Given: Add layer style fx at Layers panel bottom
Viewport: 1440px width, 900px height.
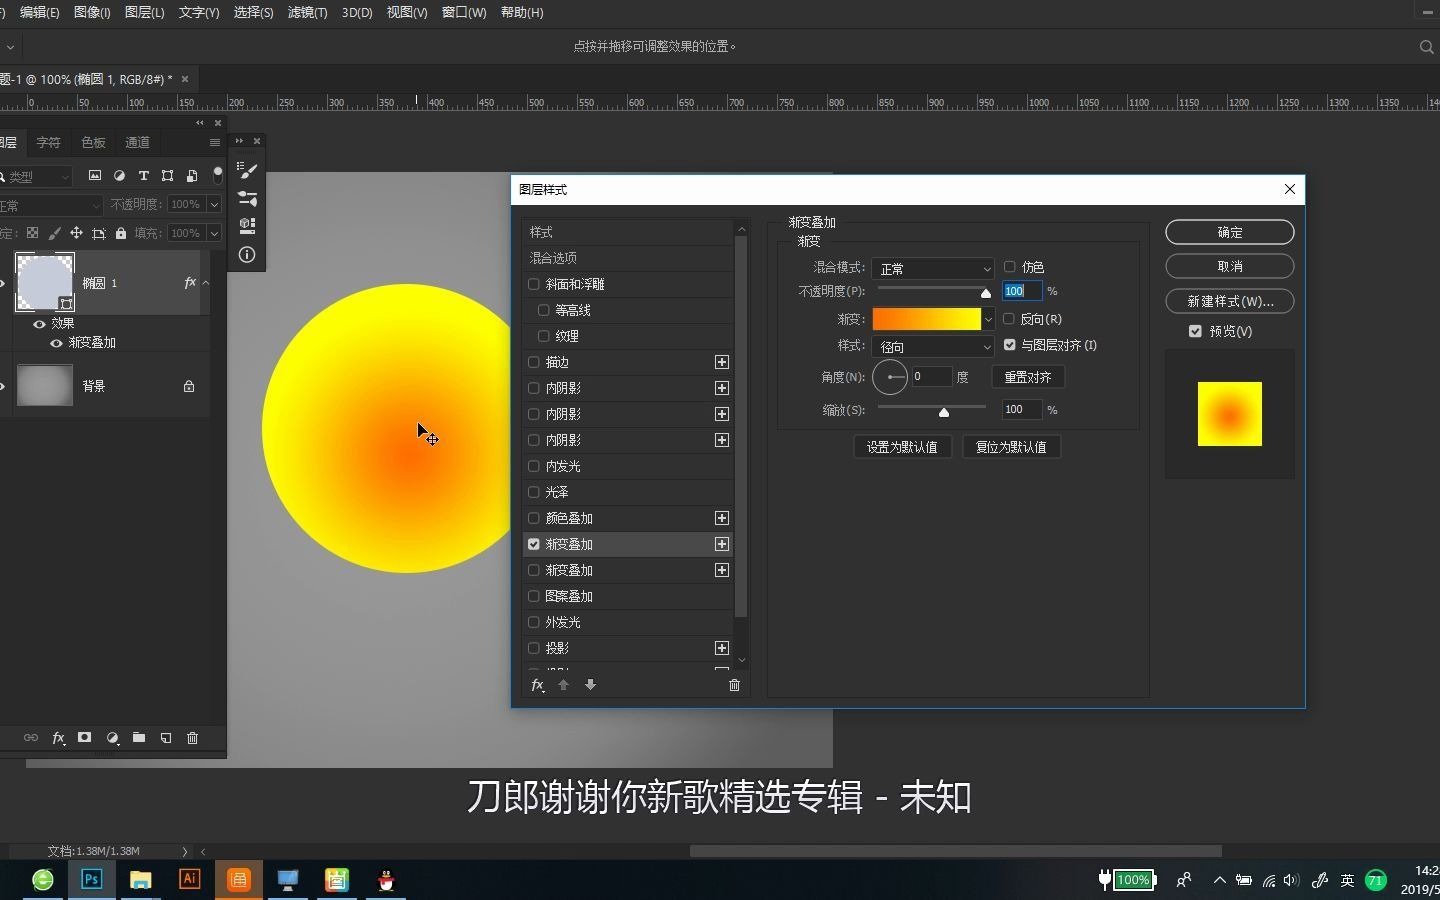Looking at the screenshot, I should 58,738.
